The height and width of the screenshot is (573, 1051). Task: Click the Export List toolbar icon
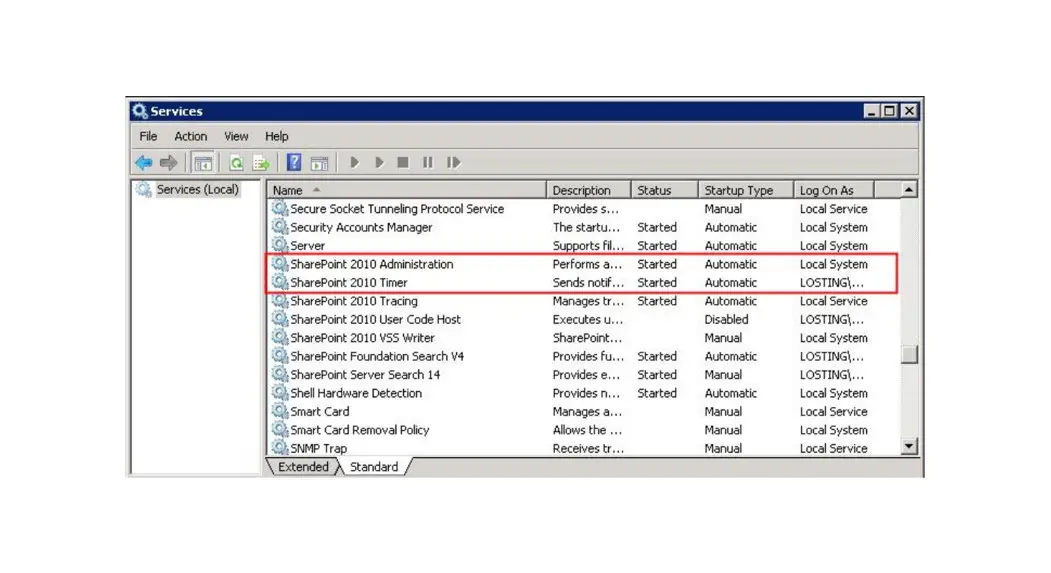click(x=261, y=162)
